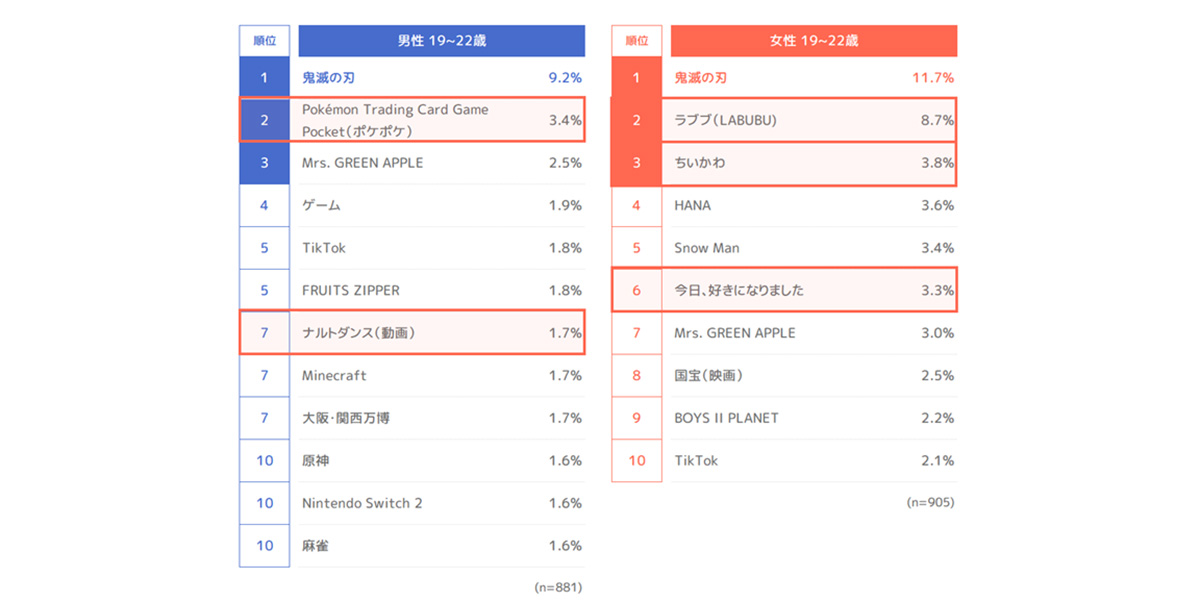Click the (n=905) sample size note
1200x615 pixels.
930,502
